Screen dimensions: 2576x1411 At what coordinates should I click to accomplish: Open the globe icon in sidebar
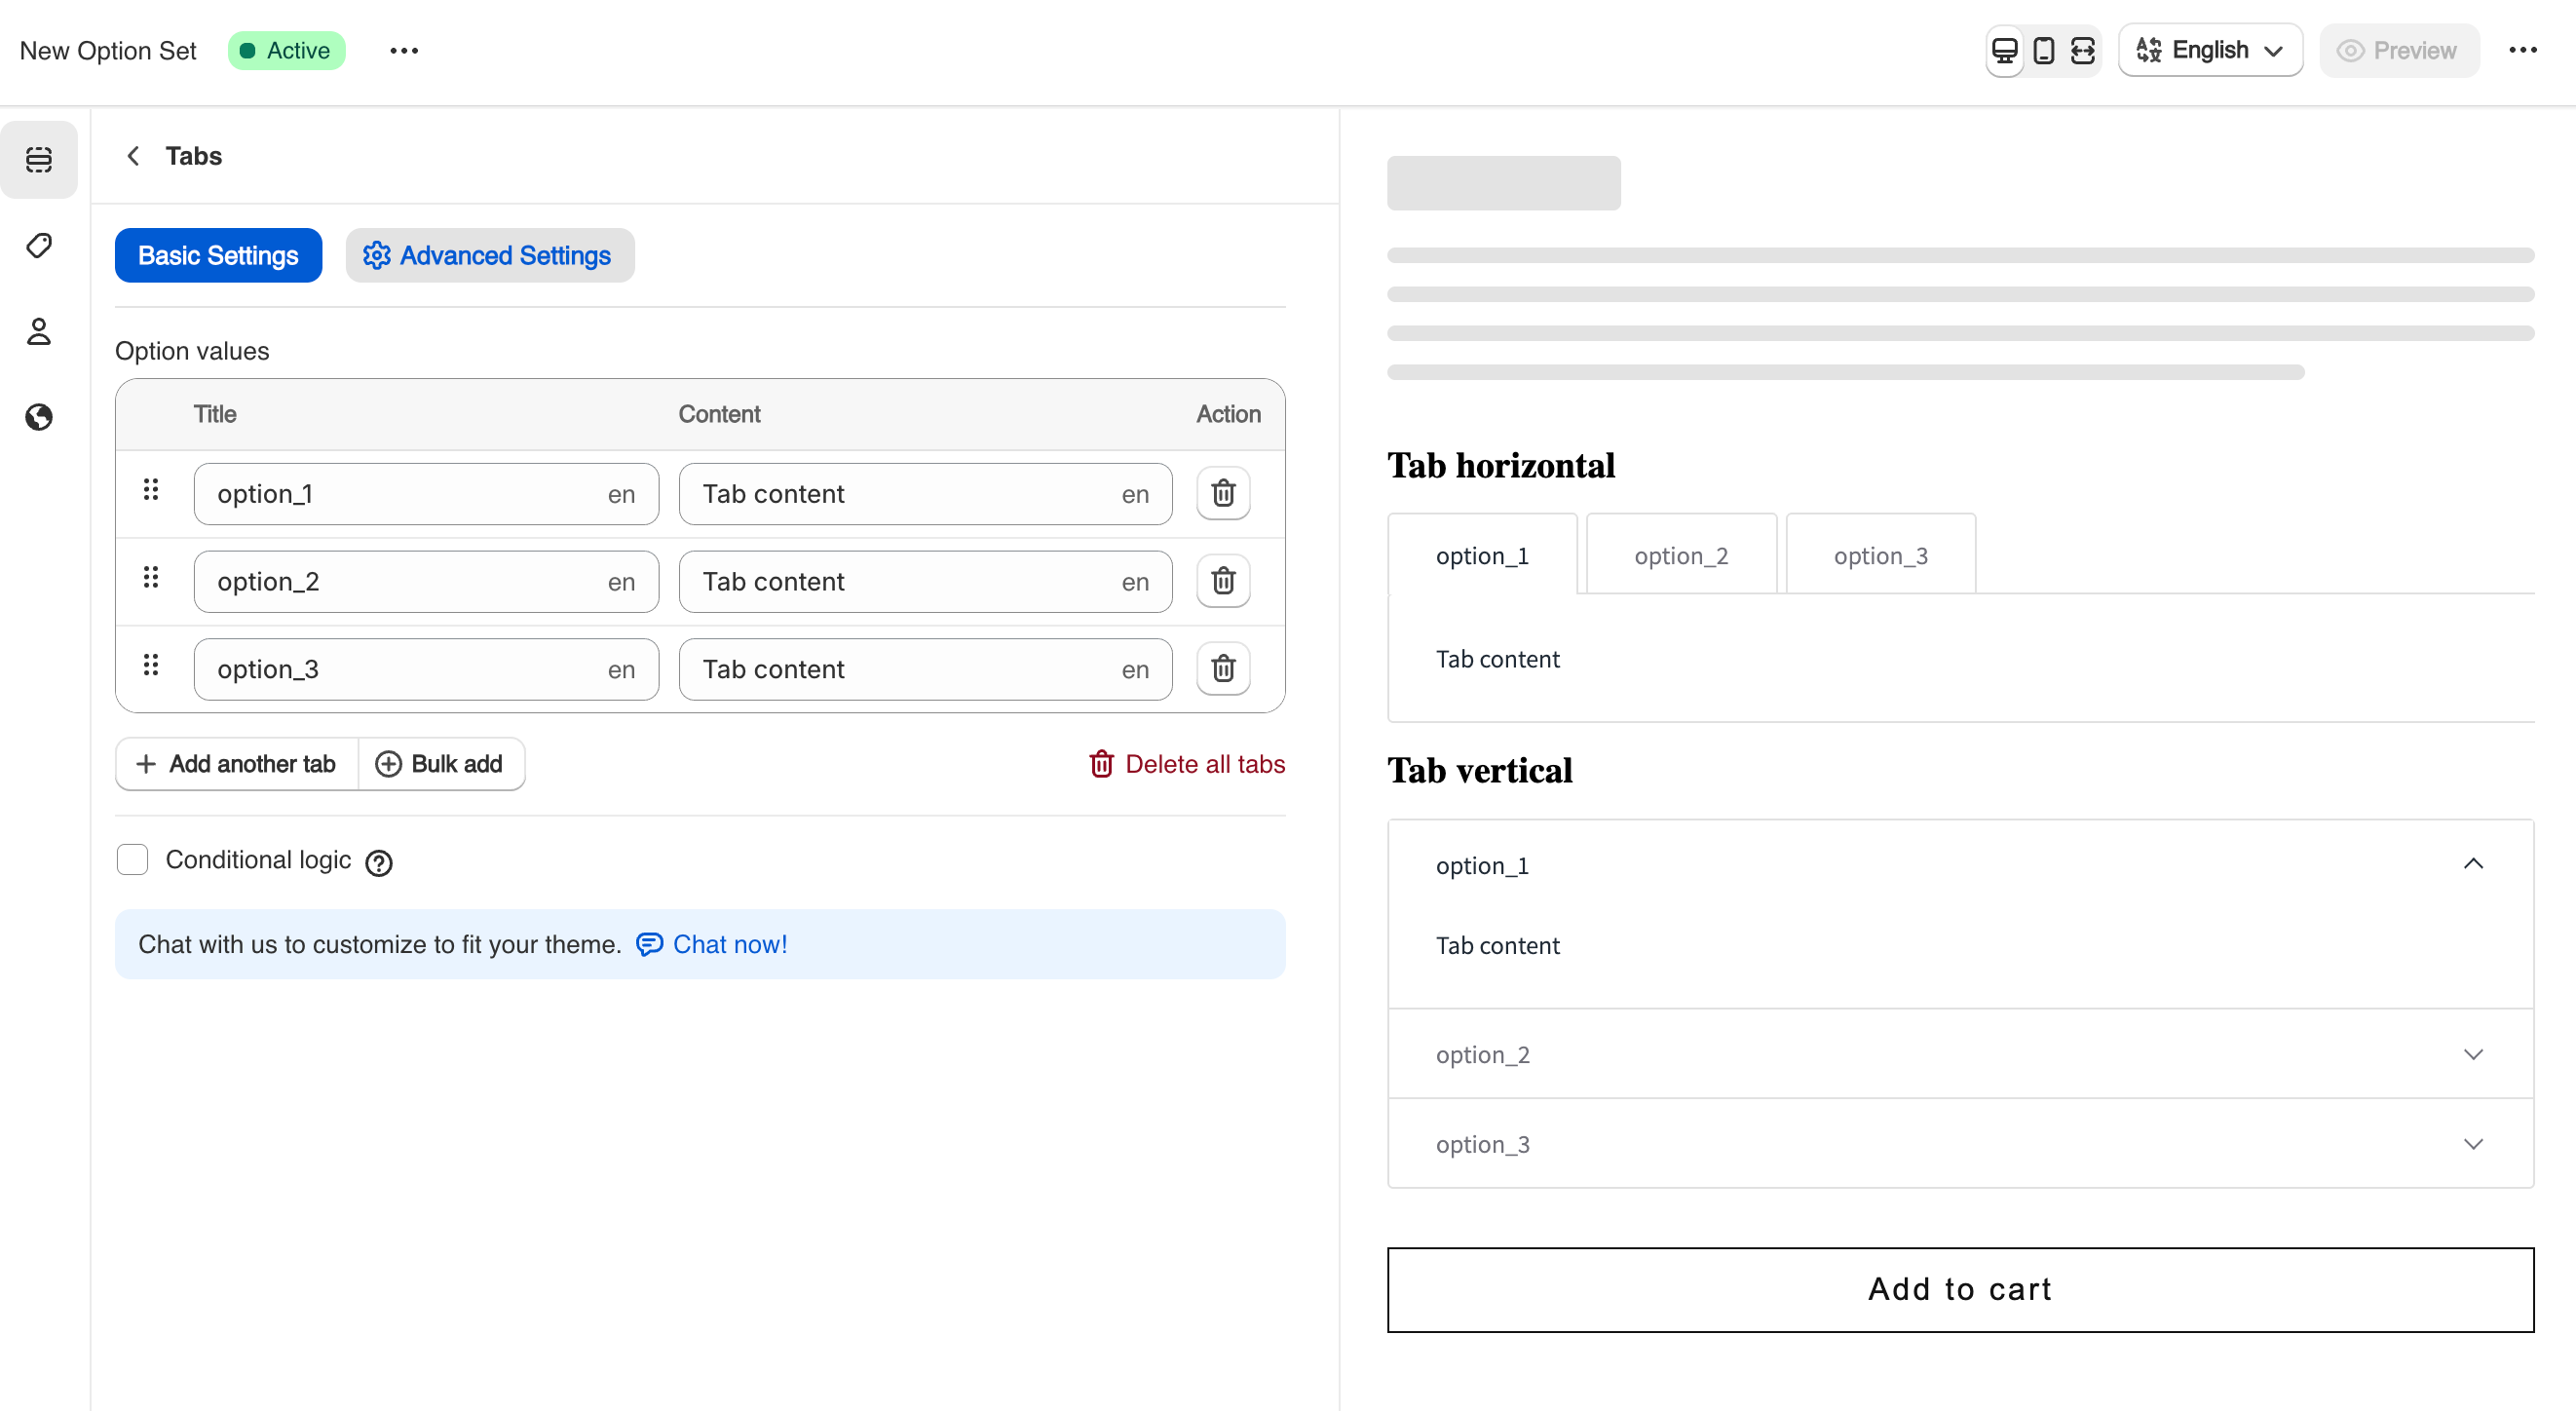pos(39,417)
